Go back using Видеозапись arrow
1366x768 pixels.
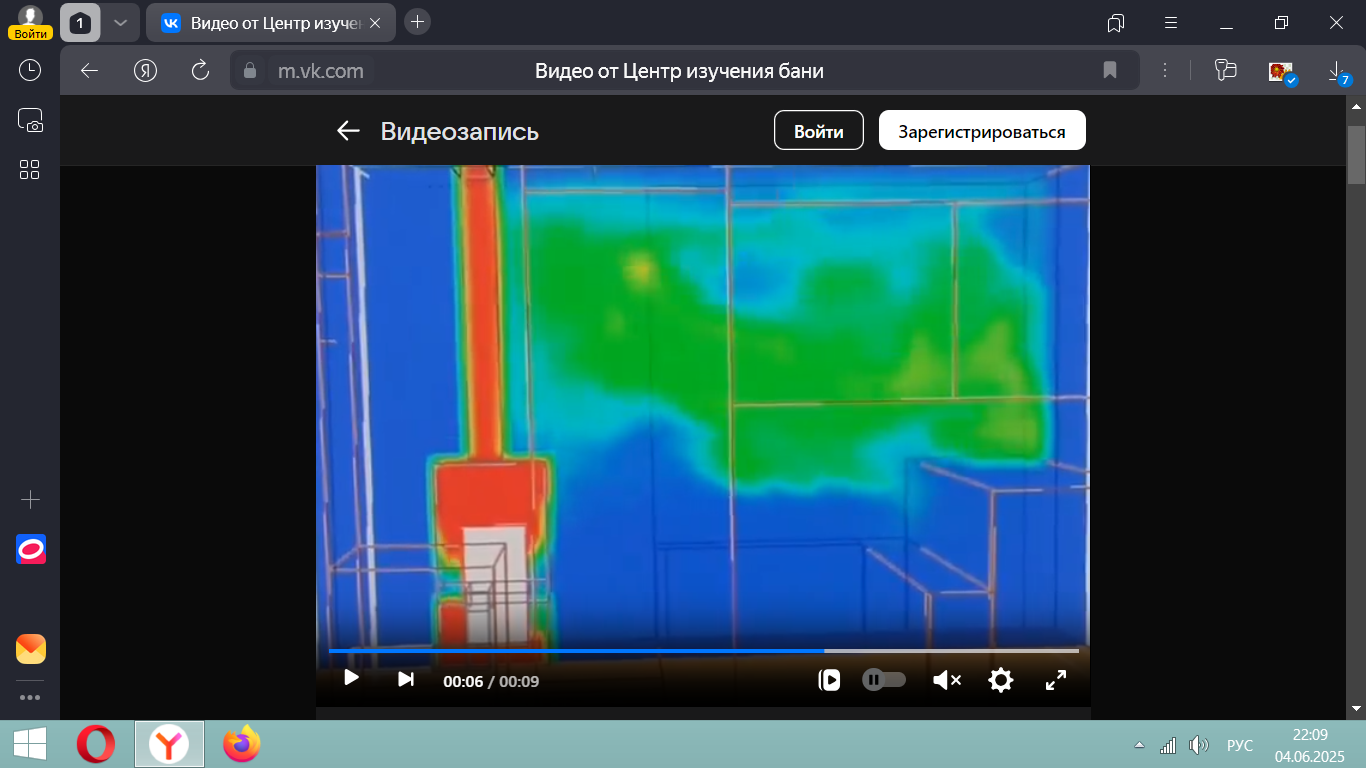[x=348, y=131]
